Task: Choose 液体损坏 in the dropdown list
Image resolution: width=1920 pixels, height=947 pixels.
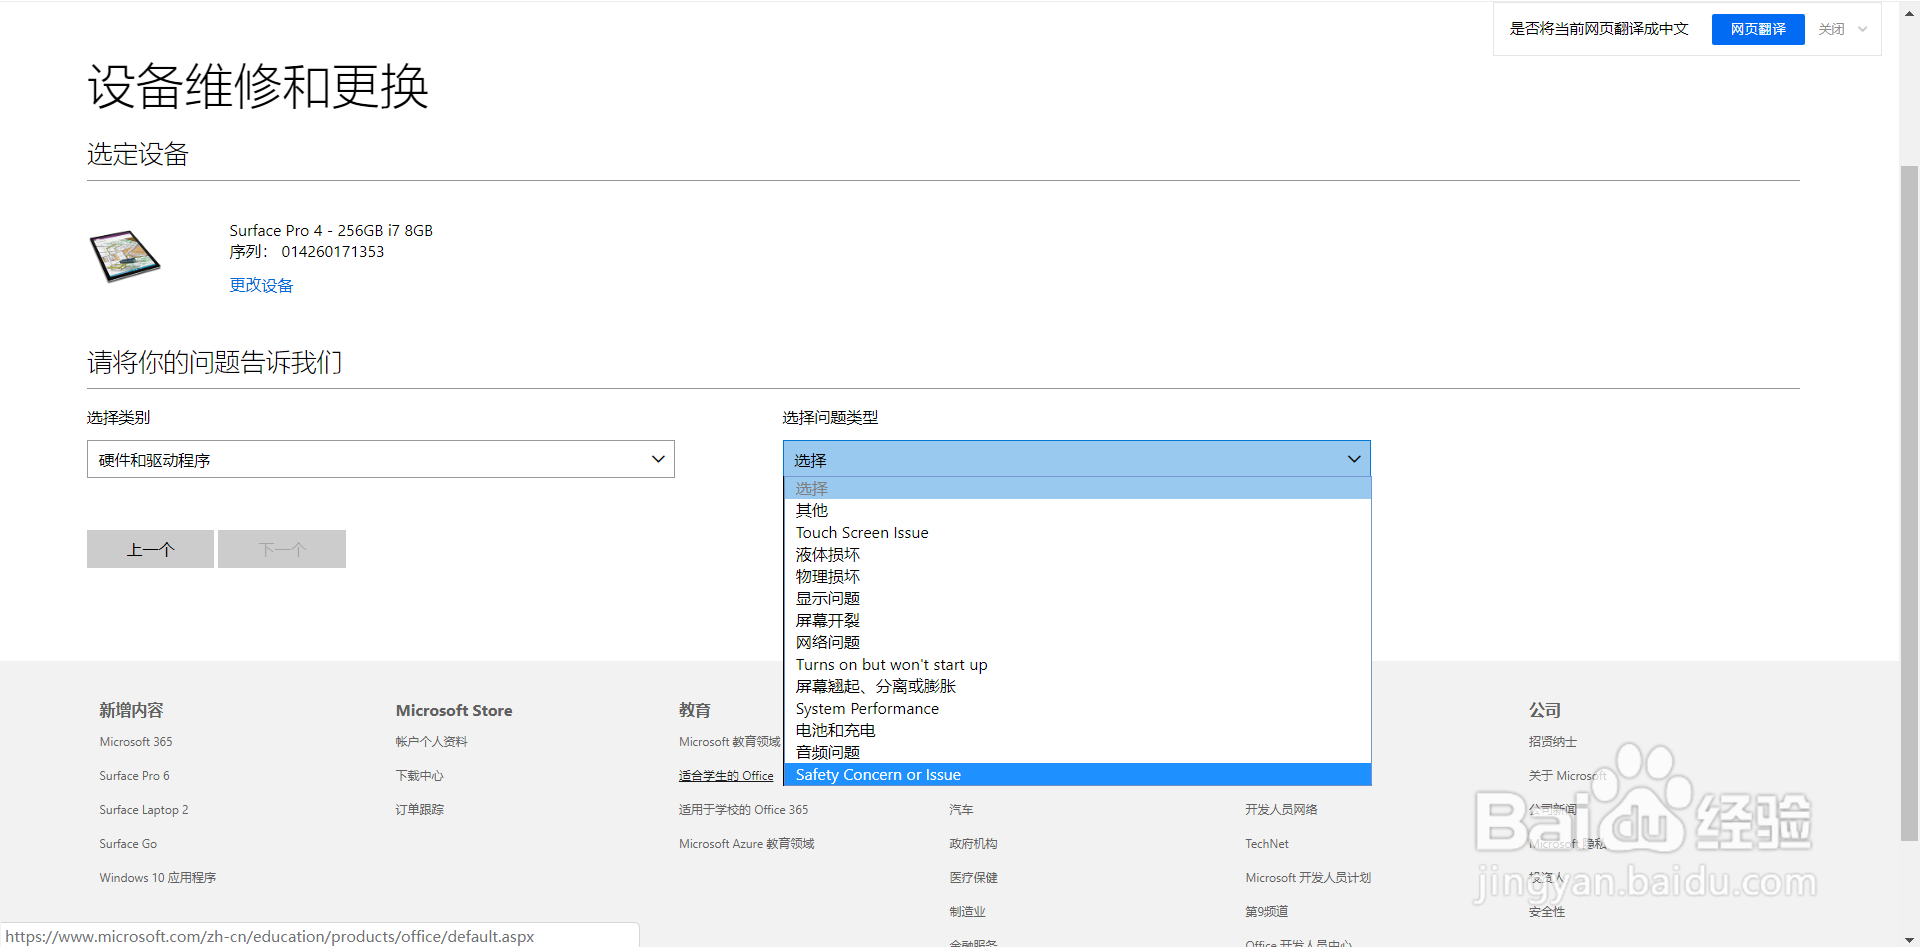Action: point(1077,554)
